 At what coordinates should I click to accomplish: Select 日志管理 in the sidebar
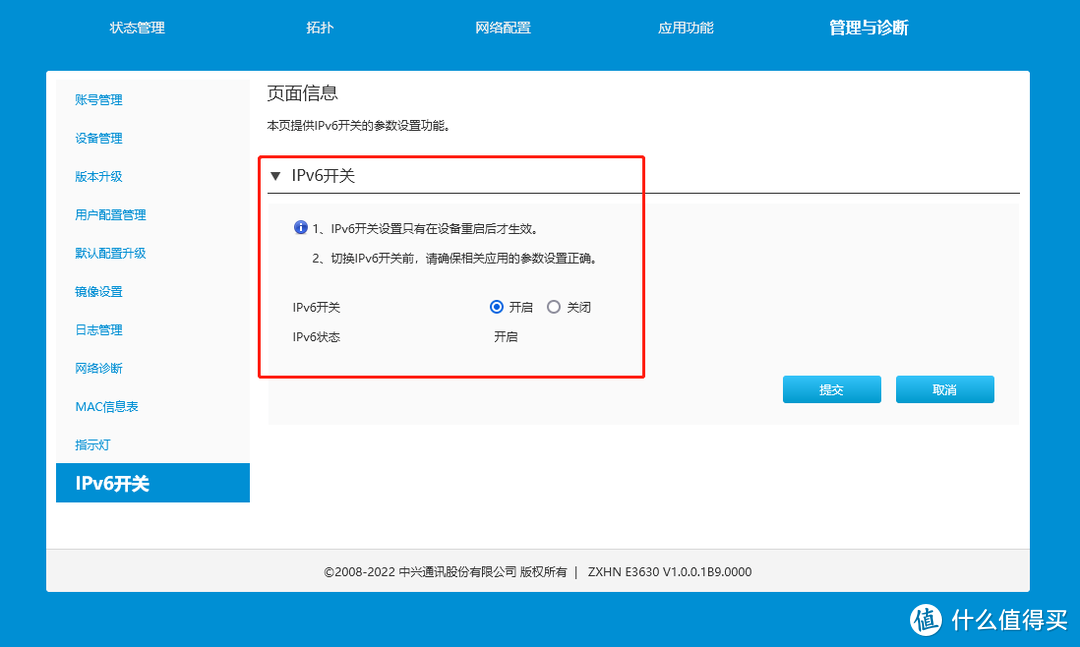pyautogui.click(x=98, y=329)
